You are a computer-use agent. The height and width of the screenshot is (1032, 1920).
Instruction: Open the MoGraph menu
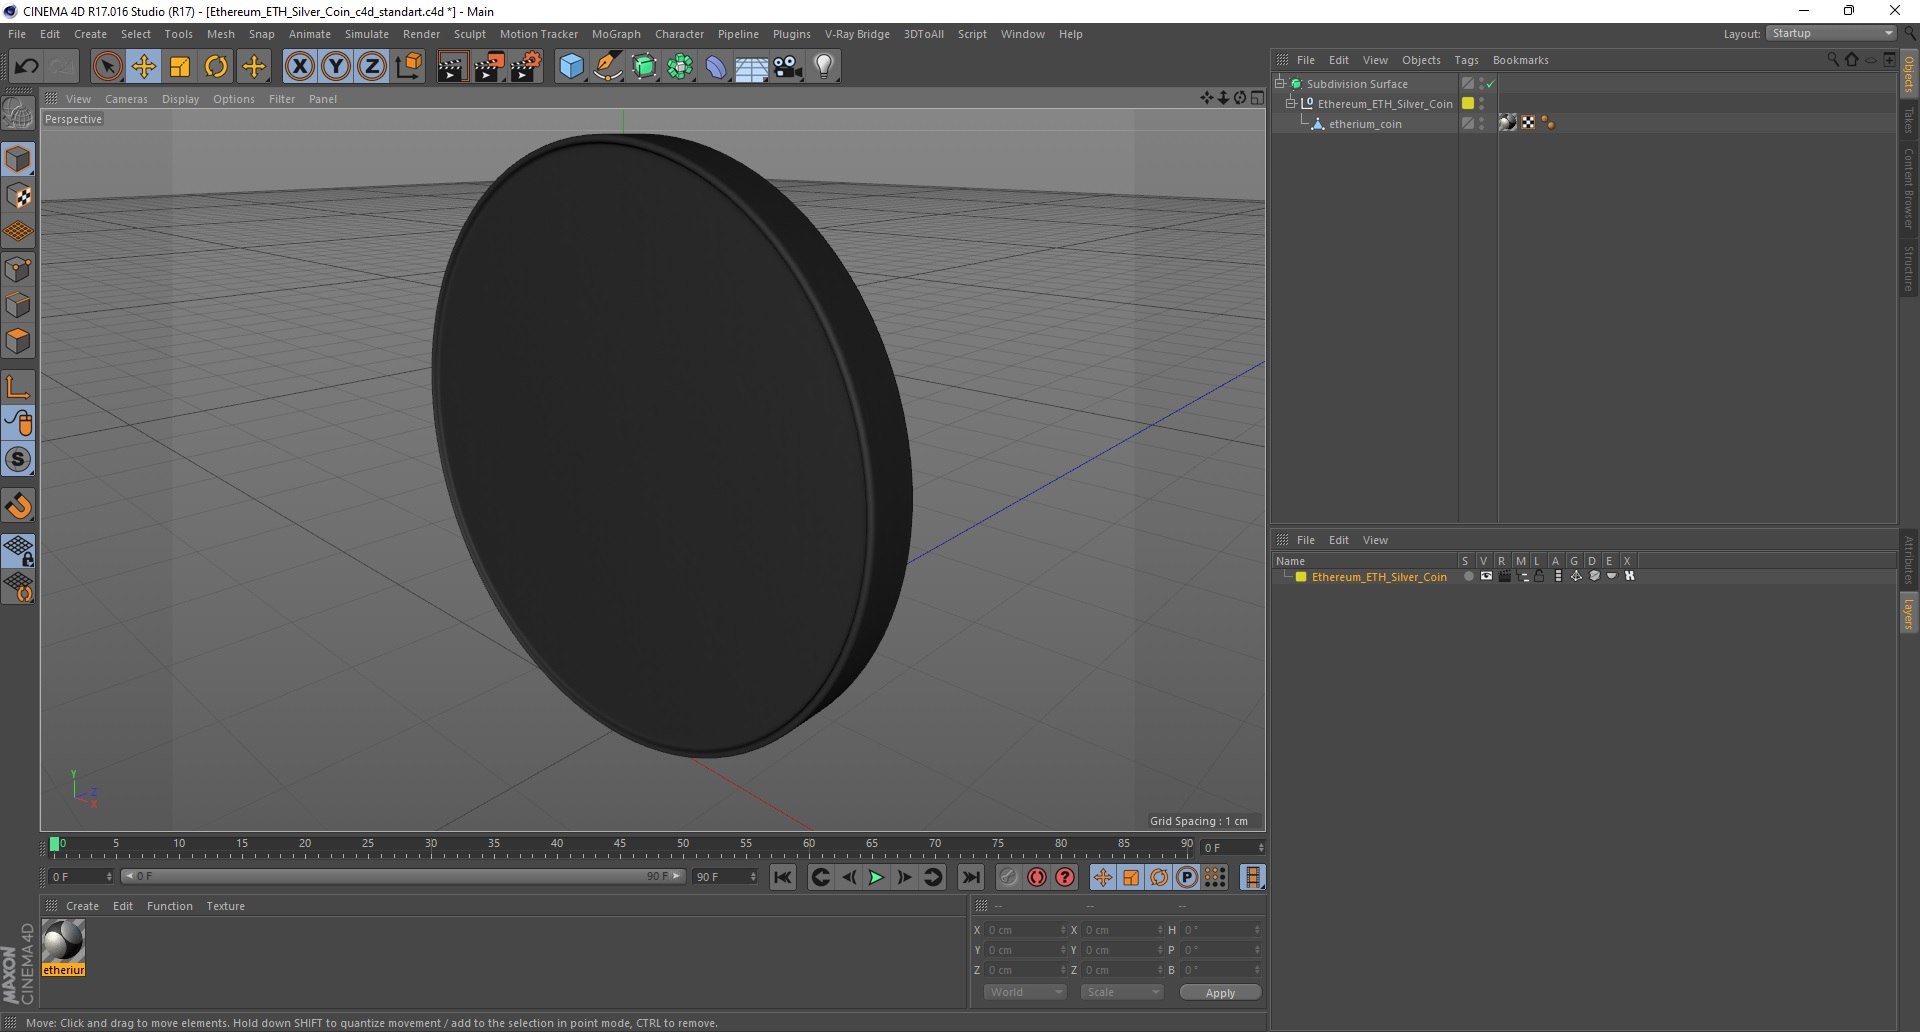pos(615,34)
